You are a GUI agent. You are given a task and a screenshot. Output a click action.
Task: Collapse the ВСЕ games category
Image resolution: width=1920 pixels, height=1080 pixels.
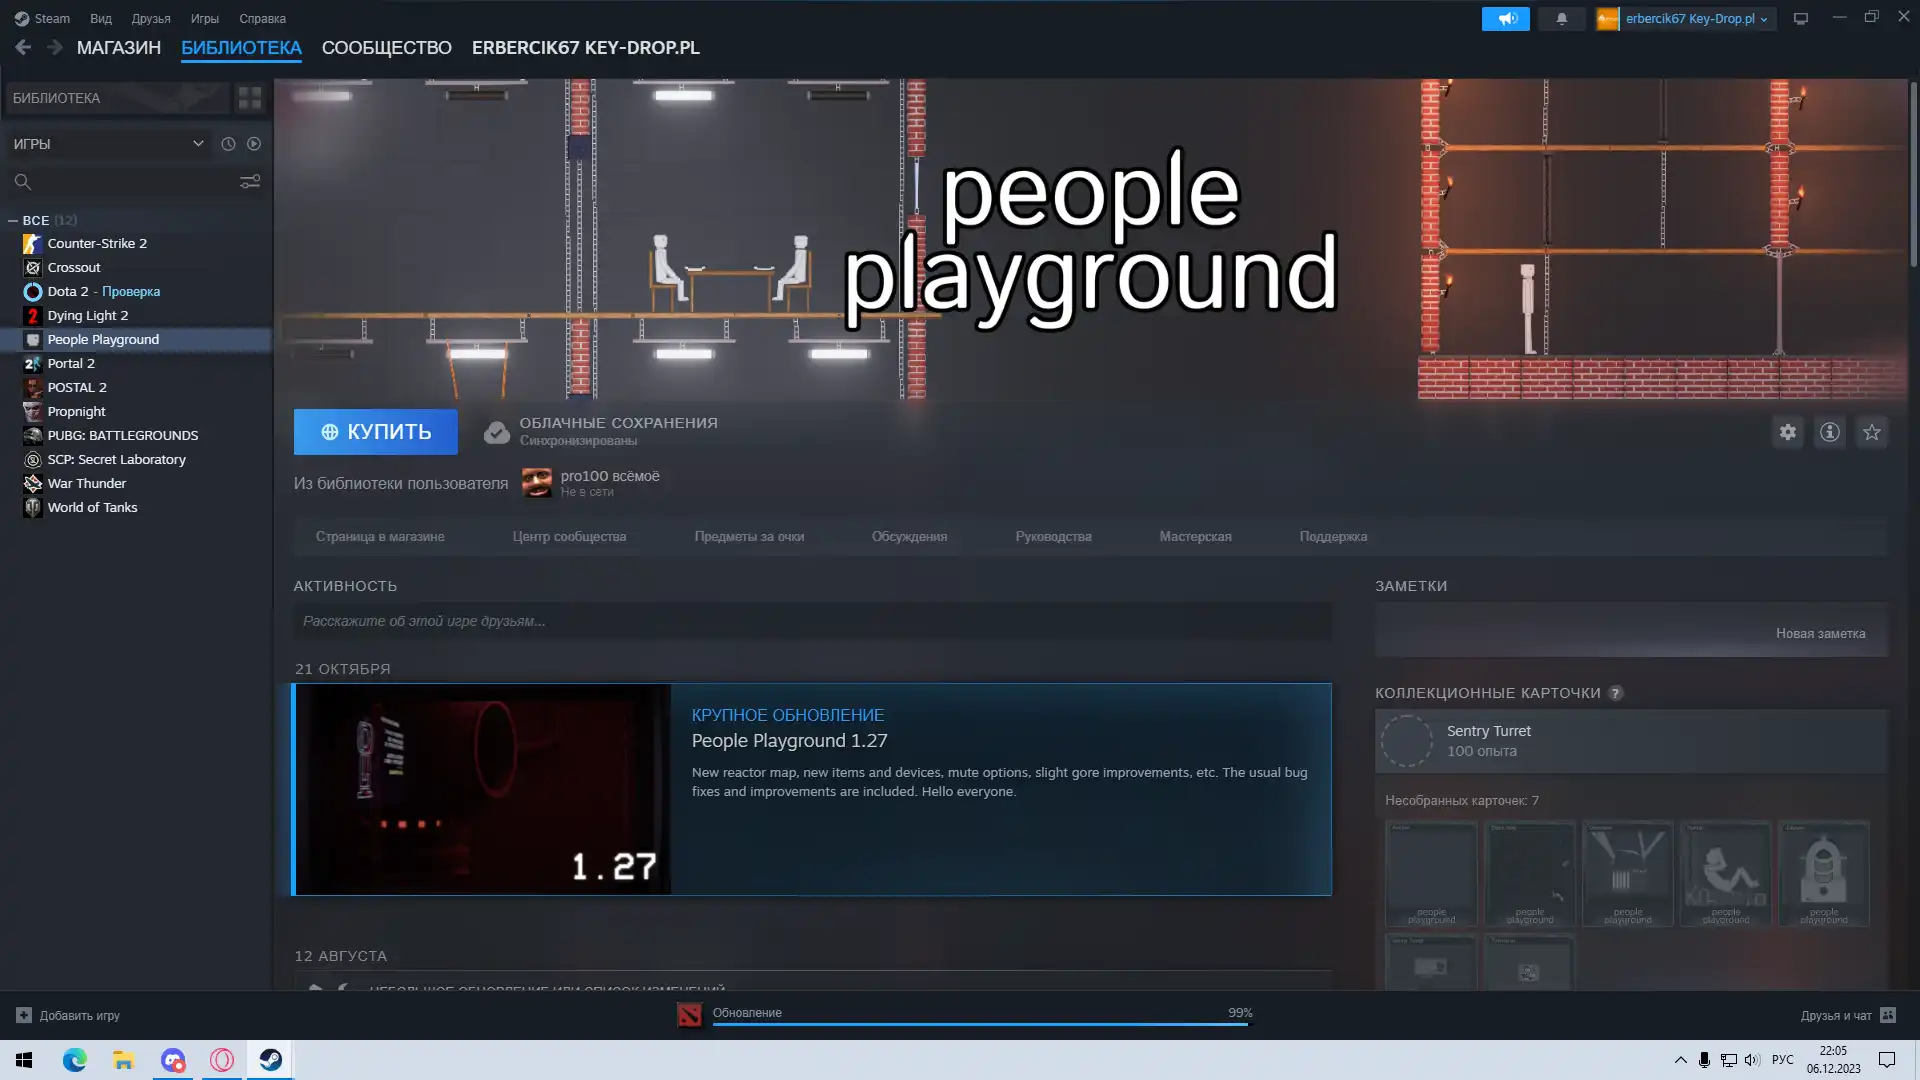[13, 220]
